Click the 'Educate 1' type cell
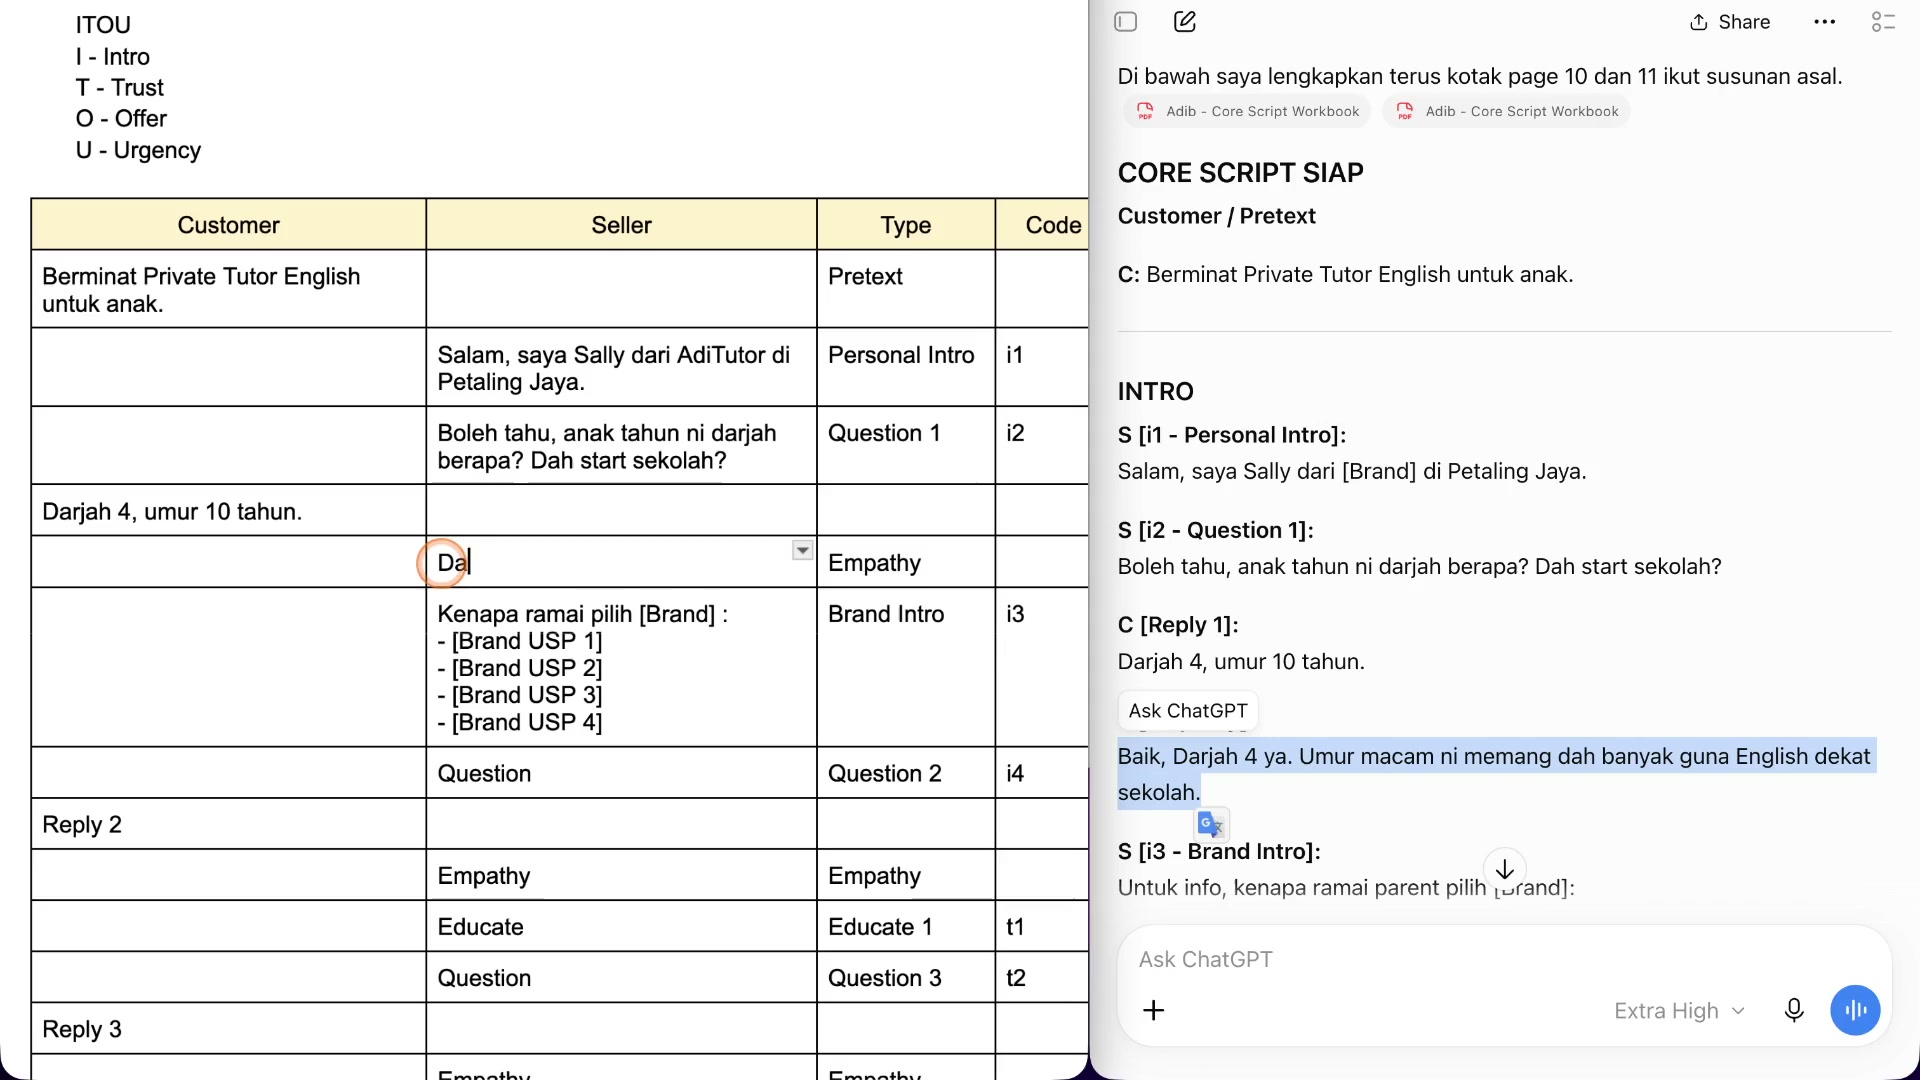1920x1080 pixels. 906,927
